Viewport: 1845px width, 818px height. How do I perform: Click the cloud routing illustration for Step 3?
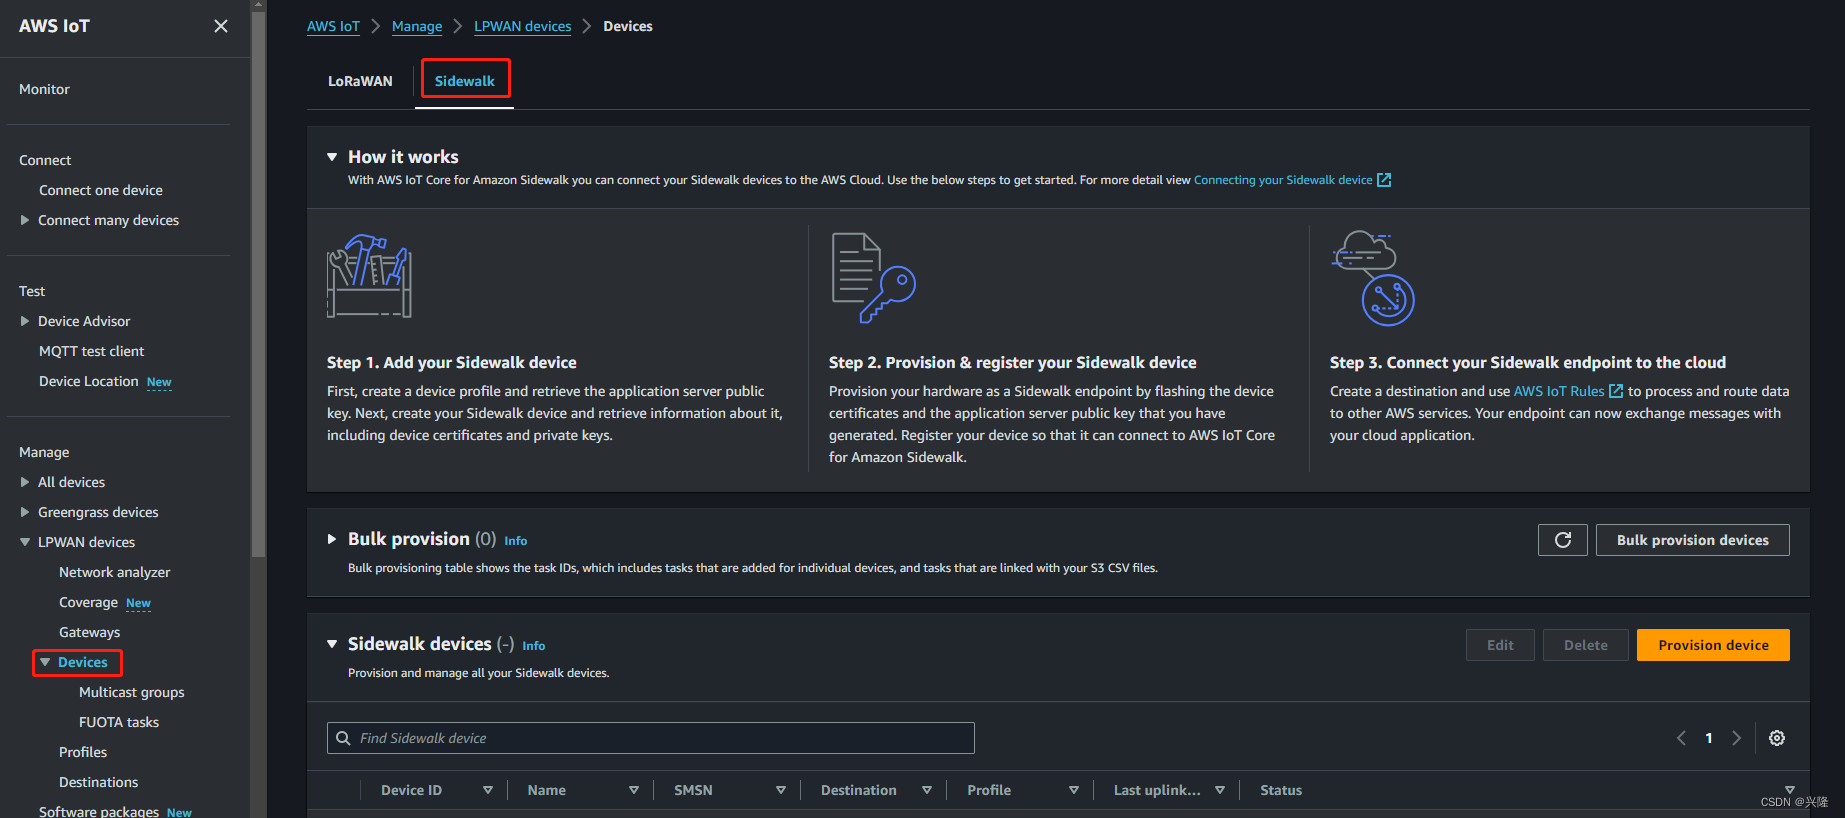coord(1372,278)
